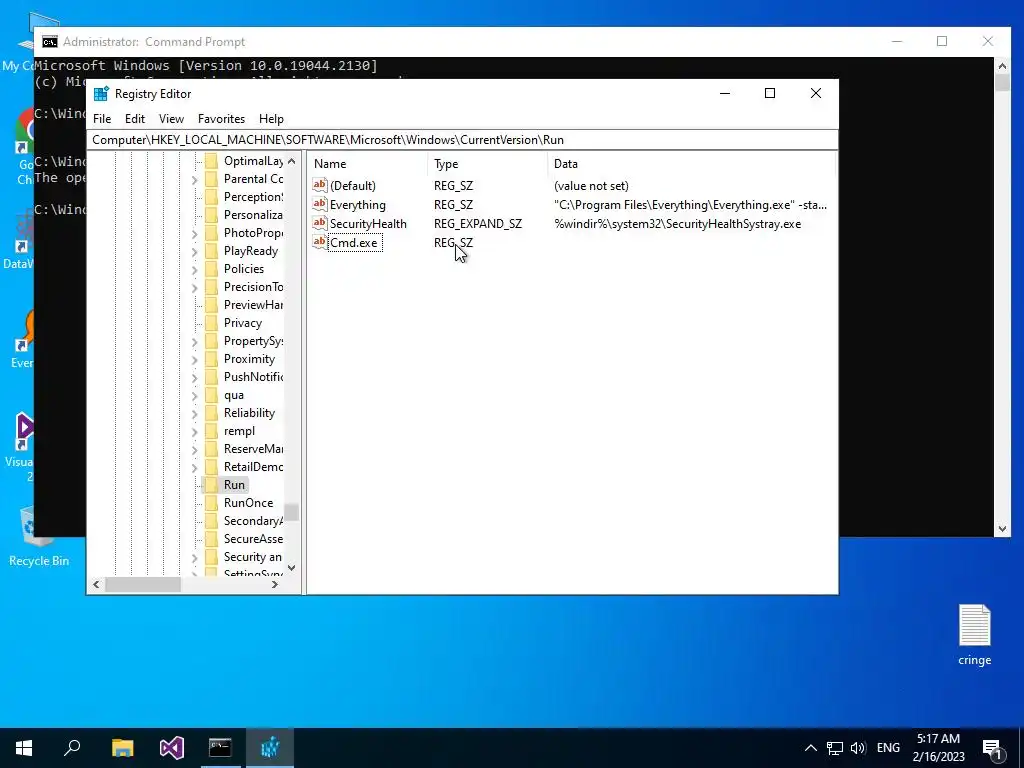
Task: Click the Registry Editor title bar icon
Action: (101, 94)
